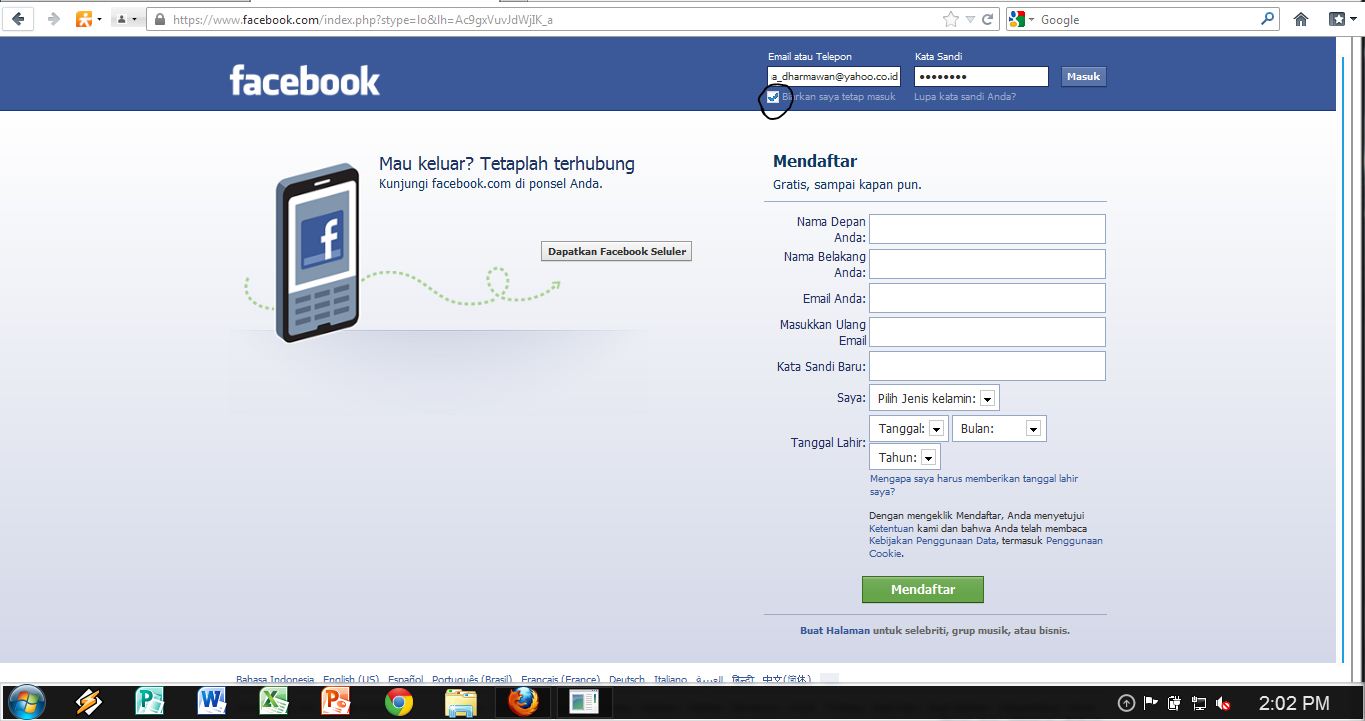This screenshot has width=1365, height=721.
Task: Open Windows Explorer from the taskbar
Action: pyautogui.click(x=461, y=702)
